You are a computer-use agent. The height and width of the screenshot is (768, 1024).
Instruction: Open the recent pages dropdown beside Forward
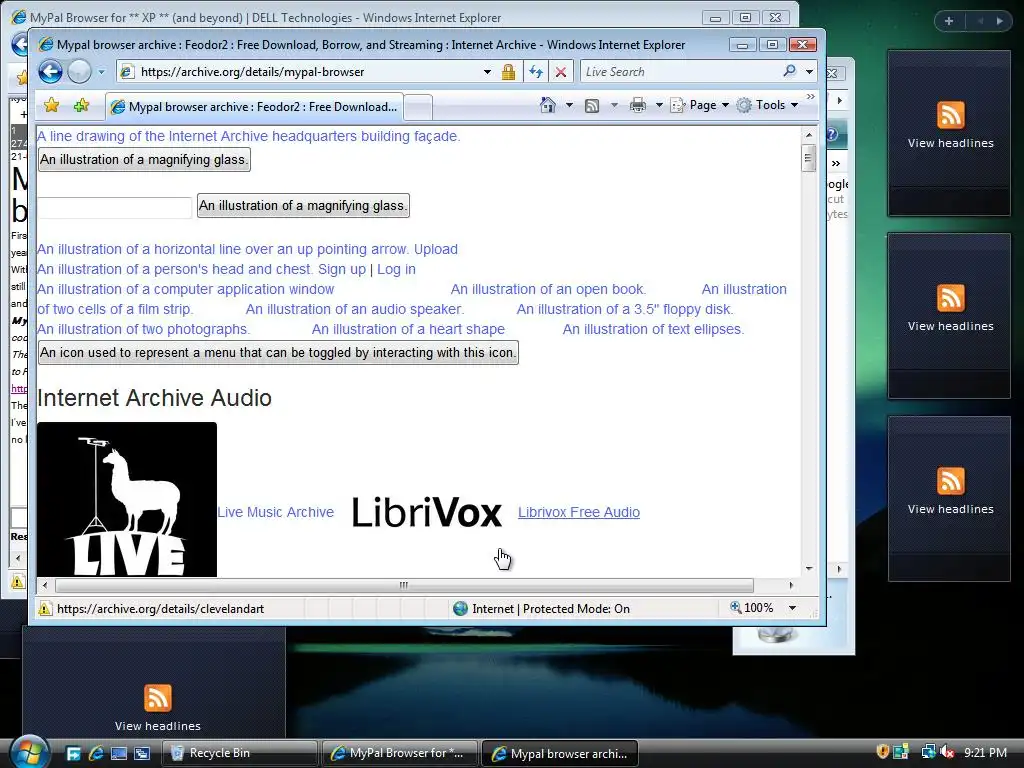coord(101,72)
